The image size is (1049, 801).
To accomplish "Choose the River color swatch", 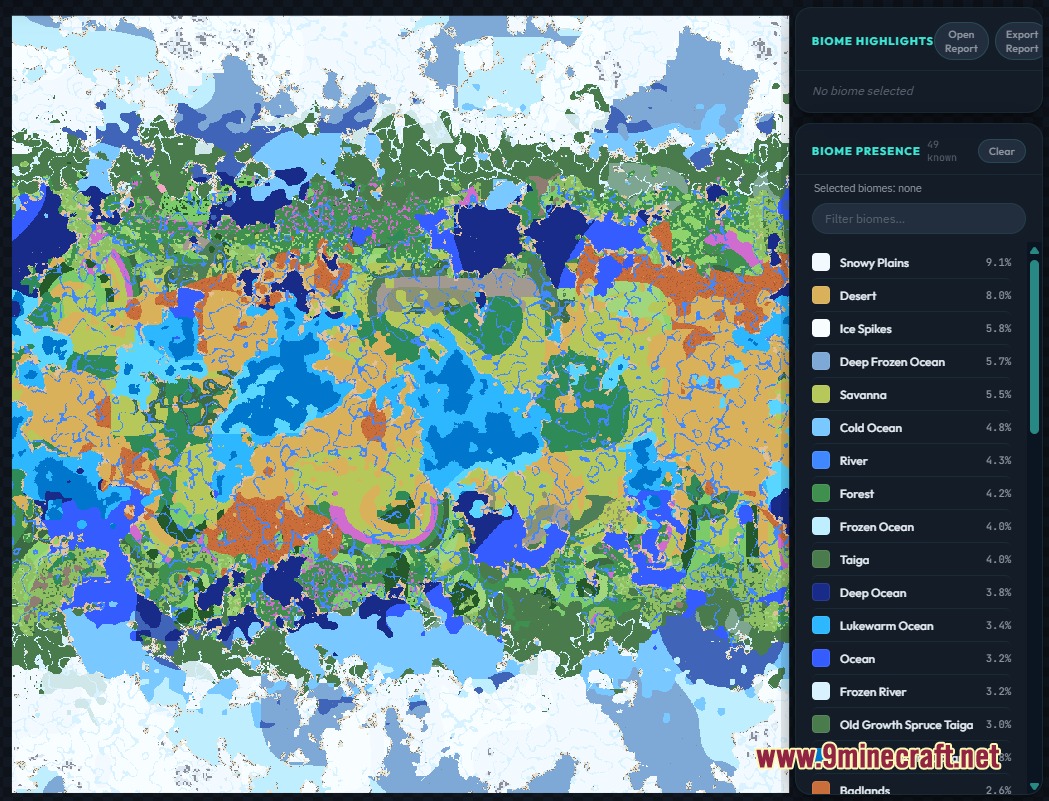I will tap(821, 460).
